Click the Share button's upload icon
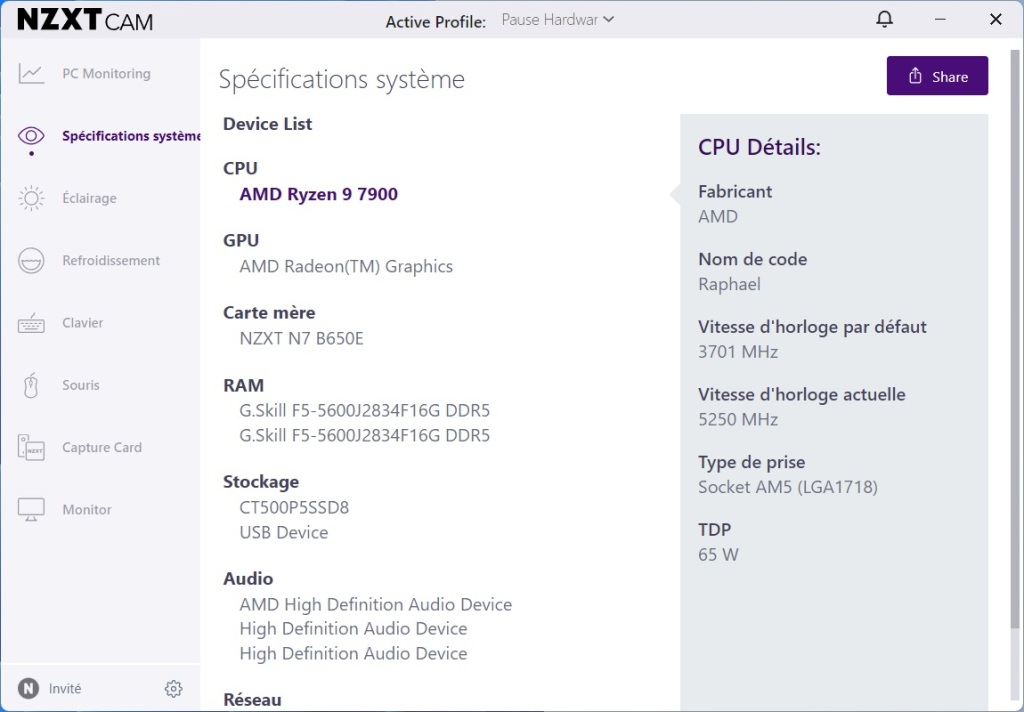This screenshot has height=712, width=1024. [x=915, y=75]
